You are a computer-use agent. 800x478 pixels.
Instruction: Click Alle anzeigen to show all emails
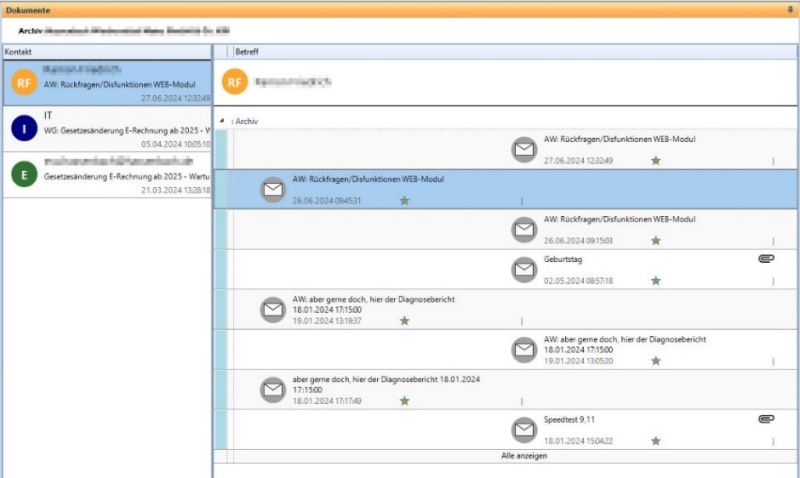coord(524,456)
